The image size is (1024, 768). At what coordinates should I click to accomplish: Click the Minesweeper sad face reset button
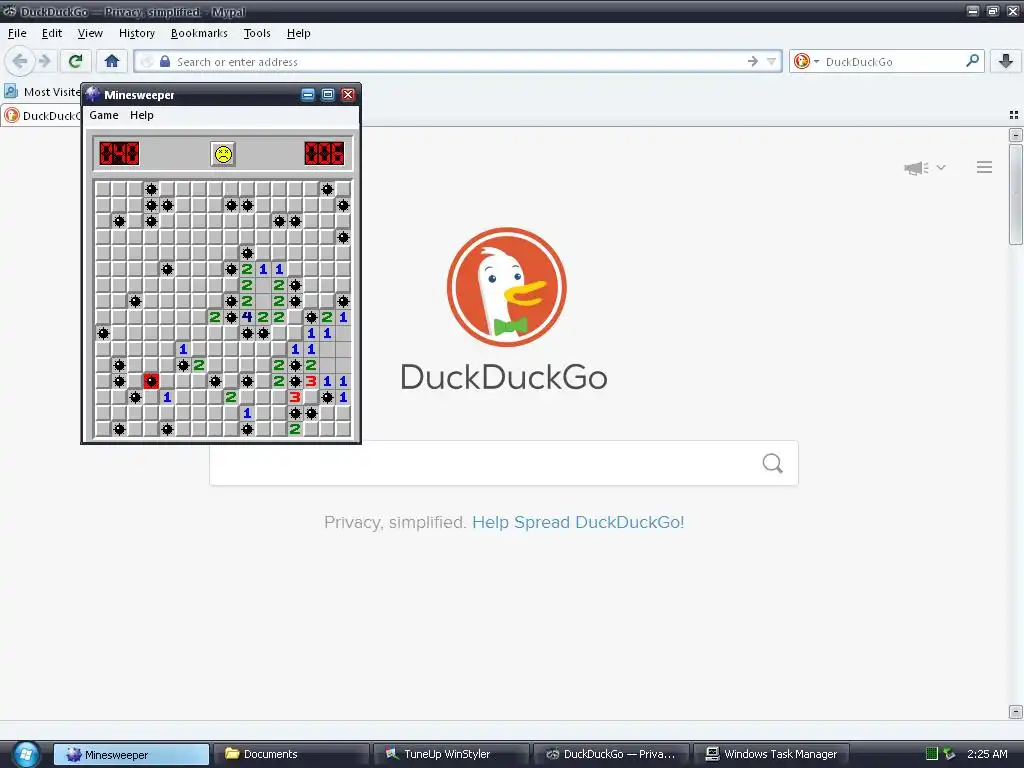223,154
